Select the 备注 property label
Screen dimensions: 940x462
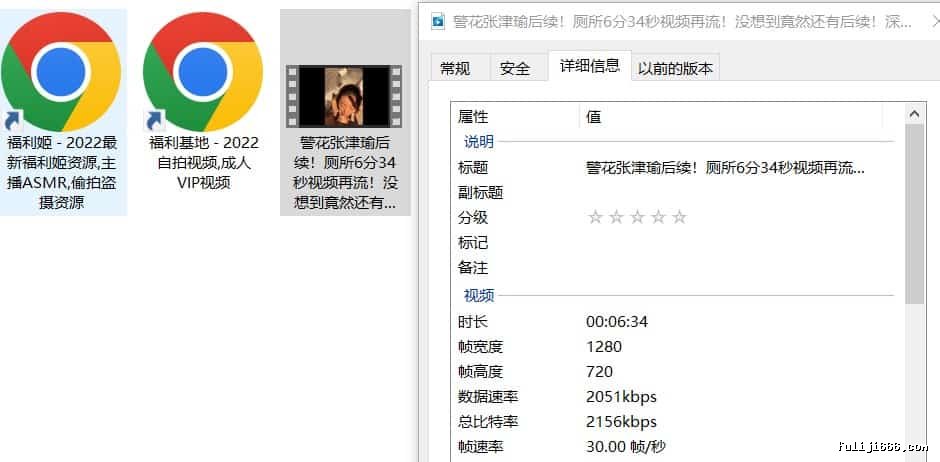tap(473, 267)
